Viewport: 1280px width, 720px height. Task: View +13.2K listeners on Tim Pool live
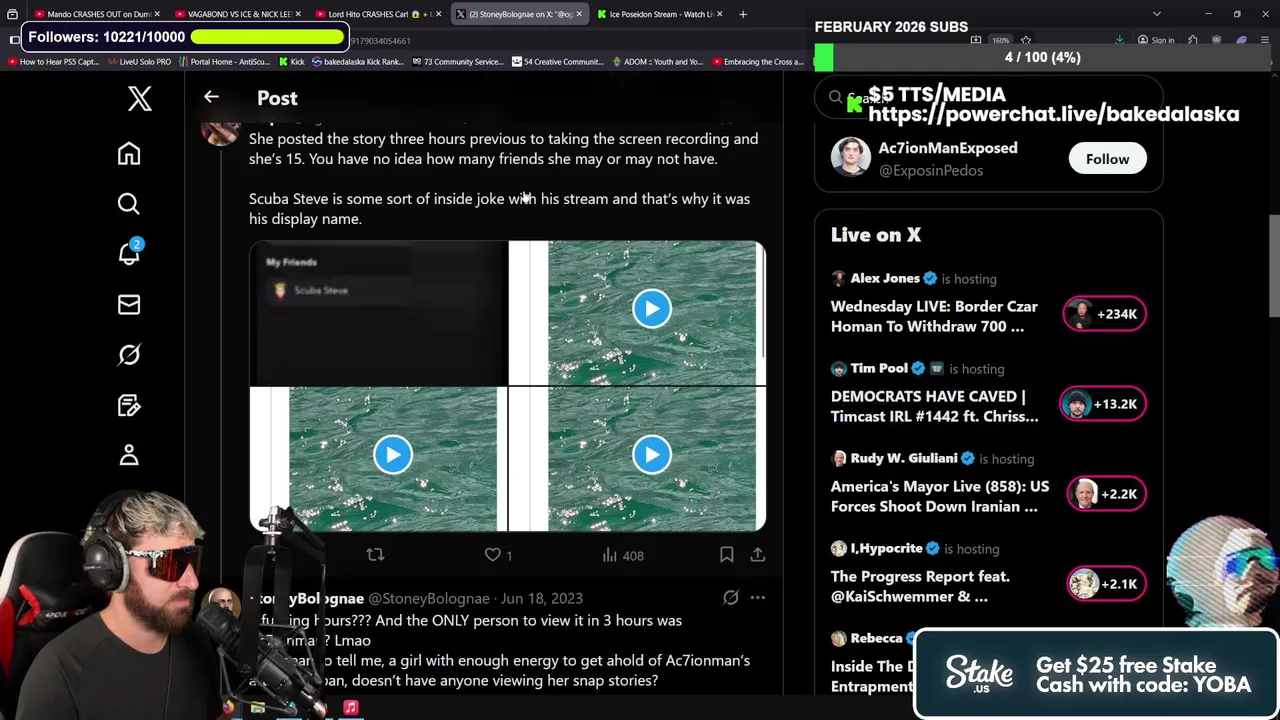click(1102, 404)
